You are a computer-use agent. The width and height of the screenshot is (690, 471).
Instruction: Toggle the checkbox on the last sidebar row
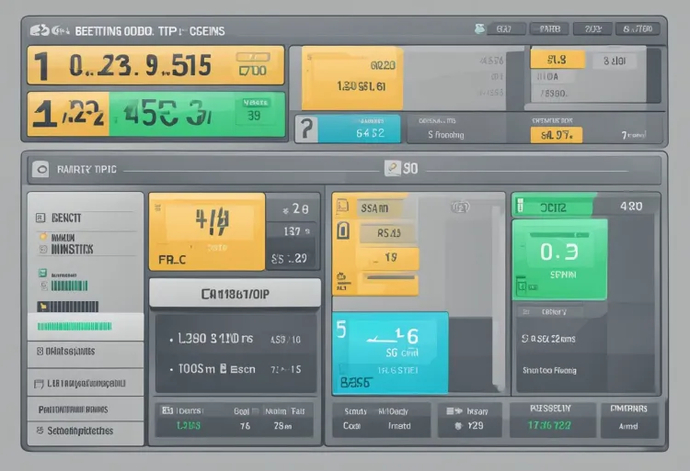[40, 431]
